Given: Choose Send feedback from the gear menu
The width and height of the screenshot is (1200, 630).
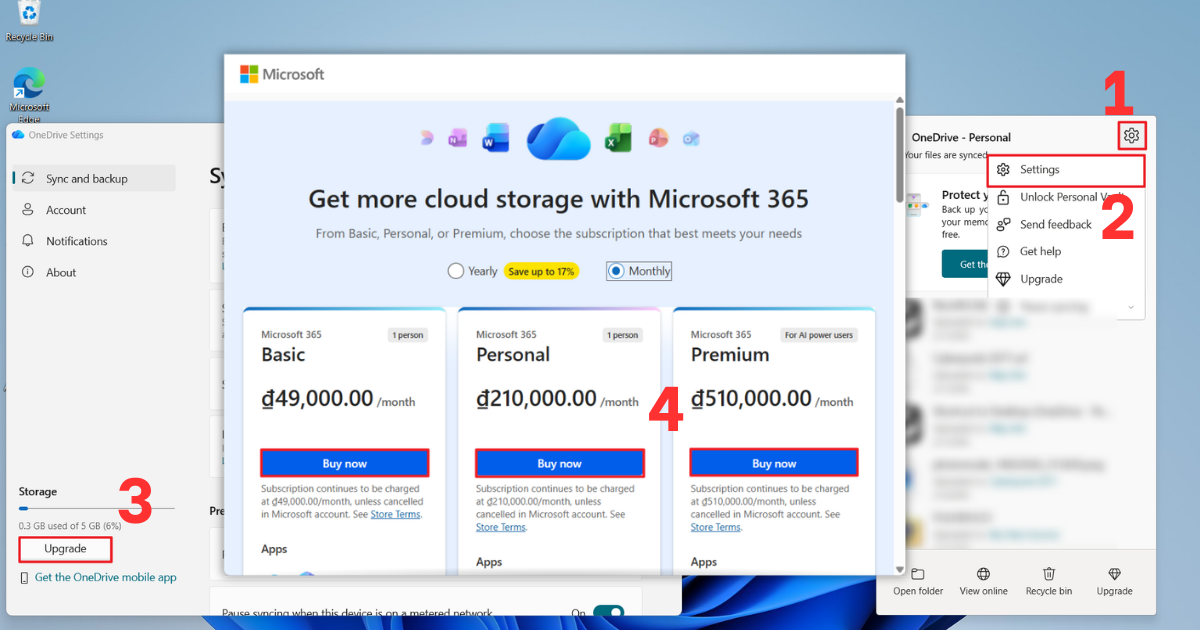Looking at the screenshot, I should [1066, 224].
